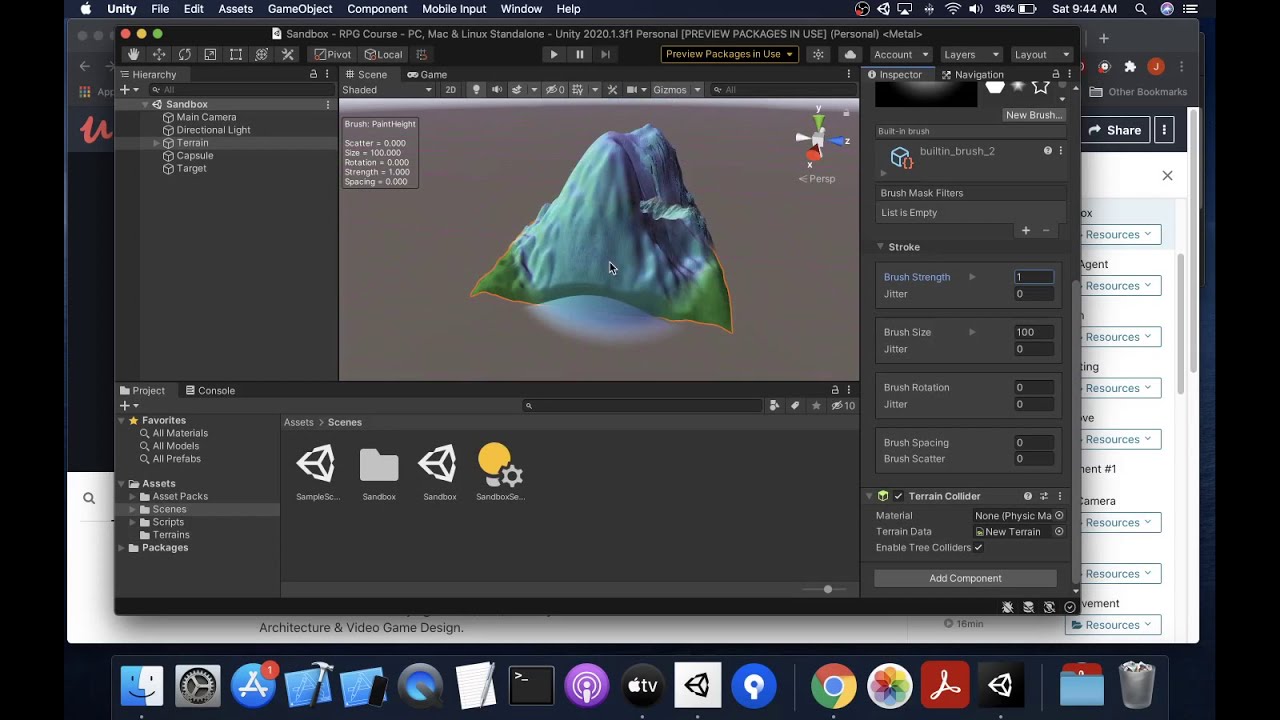
Task: Remove a brush mask filter
Action: tap(1047, 231)
